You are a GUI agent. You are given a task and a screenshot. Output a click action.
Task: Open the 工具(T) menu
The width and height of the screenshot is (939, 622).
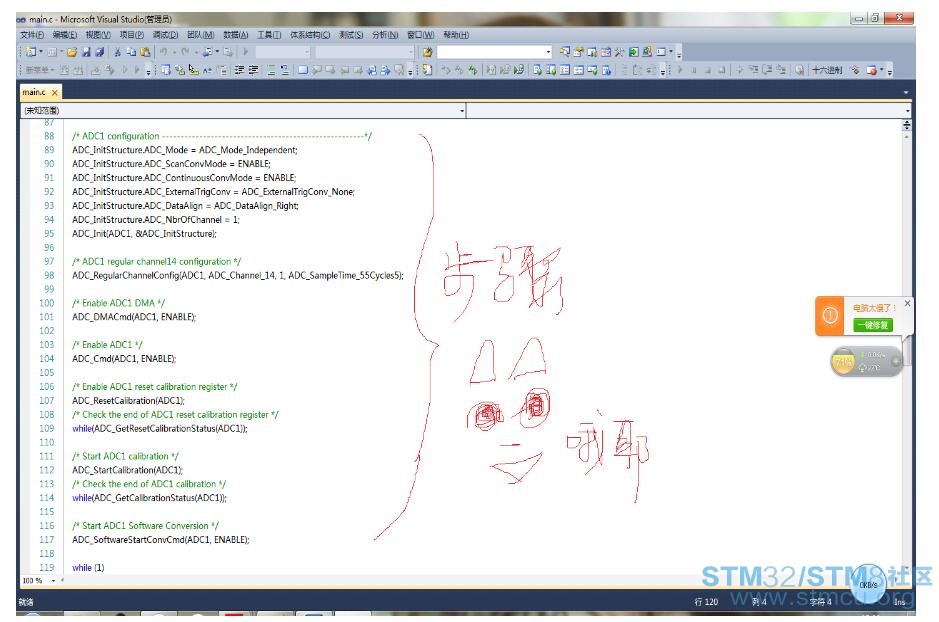[x=269, y=35]
